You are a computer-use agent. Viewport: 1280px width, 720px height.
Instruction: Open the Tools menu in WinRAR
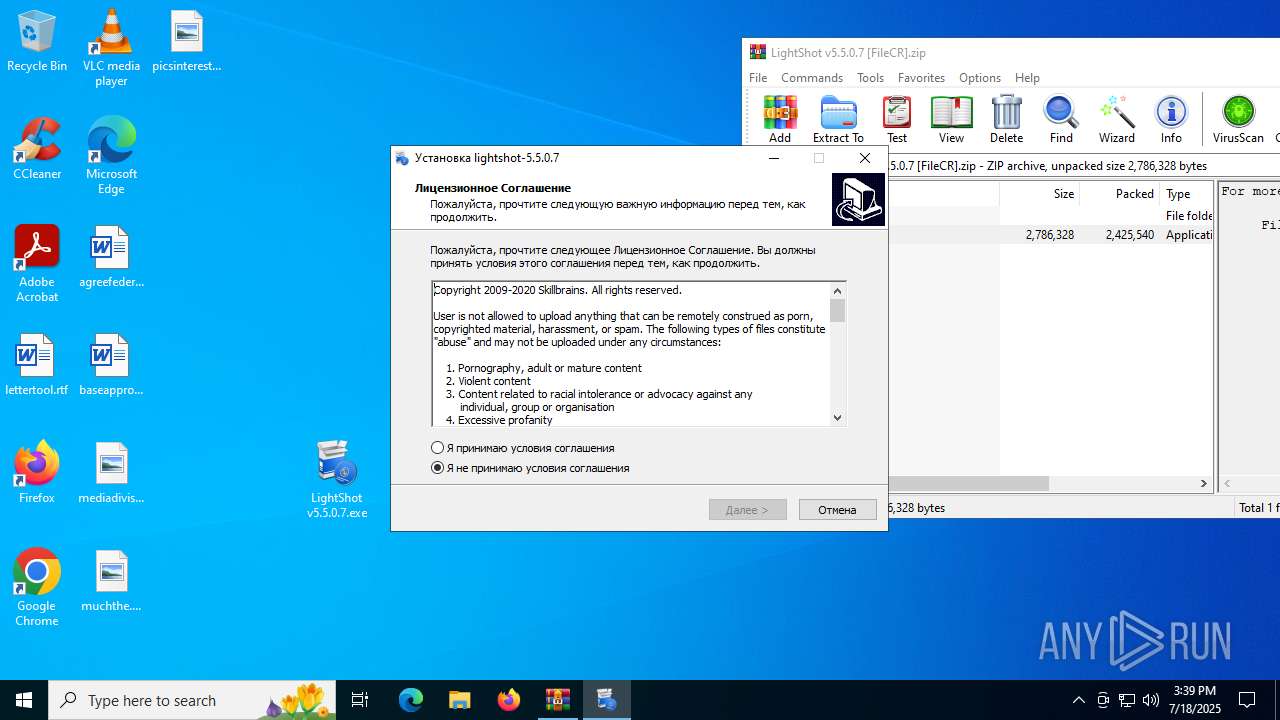870,78
